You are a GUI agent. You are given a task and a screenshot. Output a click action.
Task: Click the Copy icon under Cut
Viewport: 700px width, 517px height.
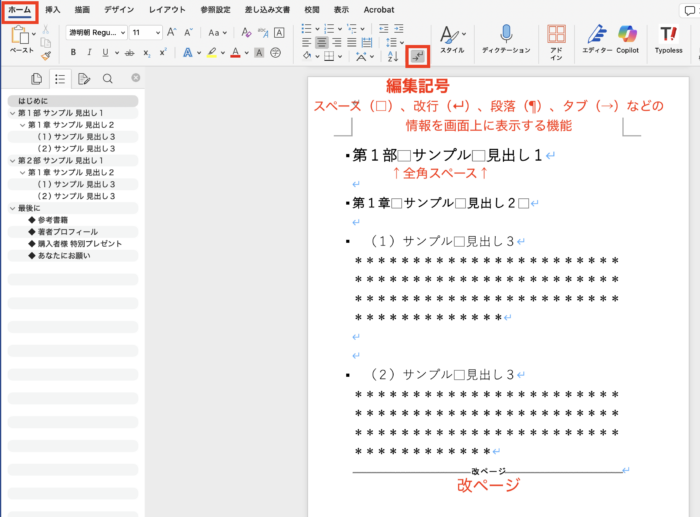(46, 42)
